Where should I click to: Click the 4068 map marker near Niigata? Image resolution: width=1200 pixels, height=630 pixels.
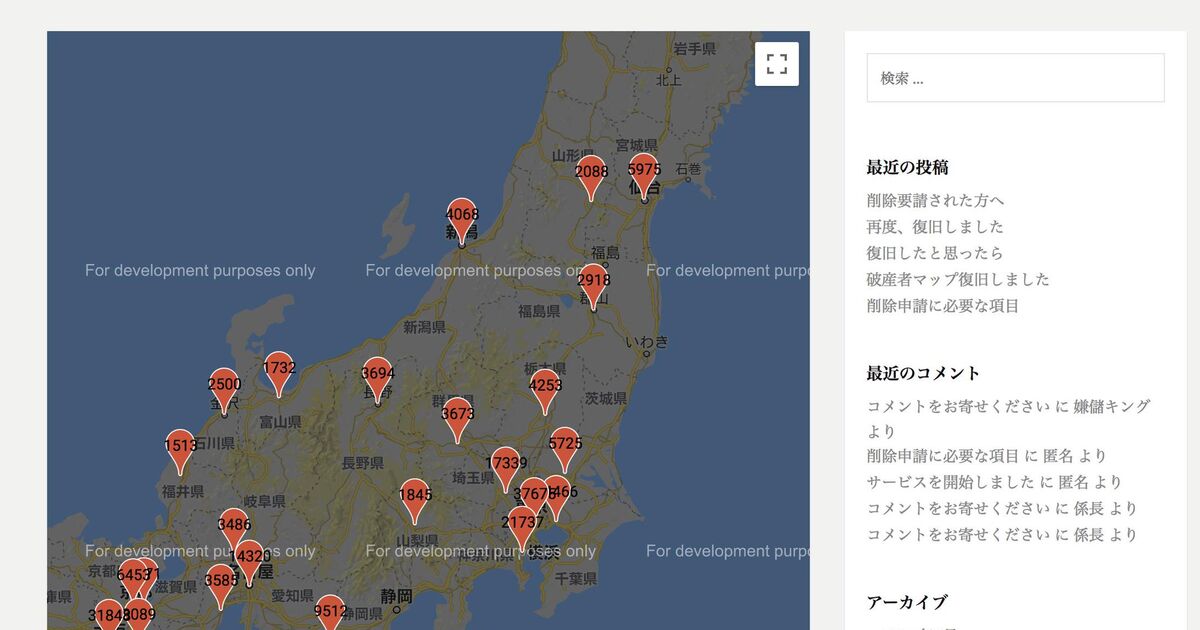tap(461, 218)
